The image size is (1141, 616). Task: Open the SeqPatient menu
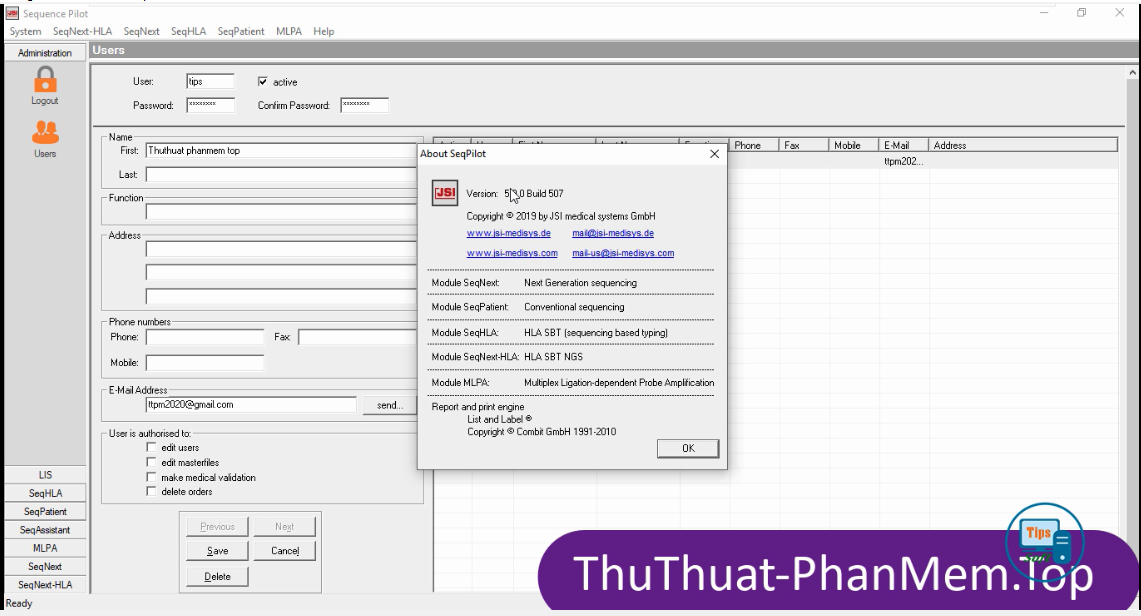tap(241, 31)
